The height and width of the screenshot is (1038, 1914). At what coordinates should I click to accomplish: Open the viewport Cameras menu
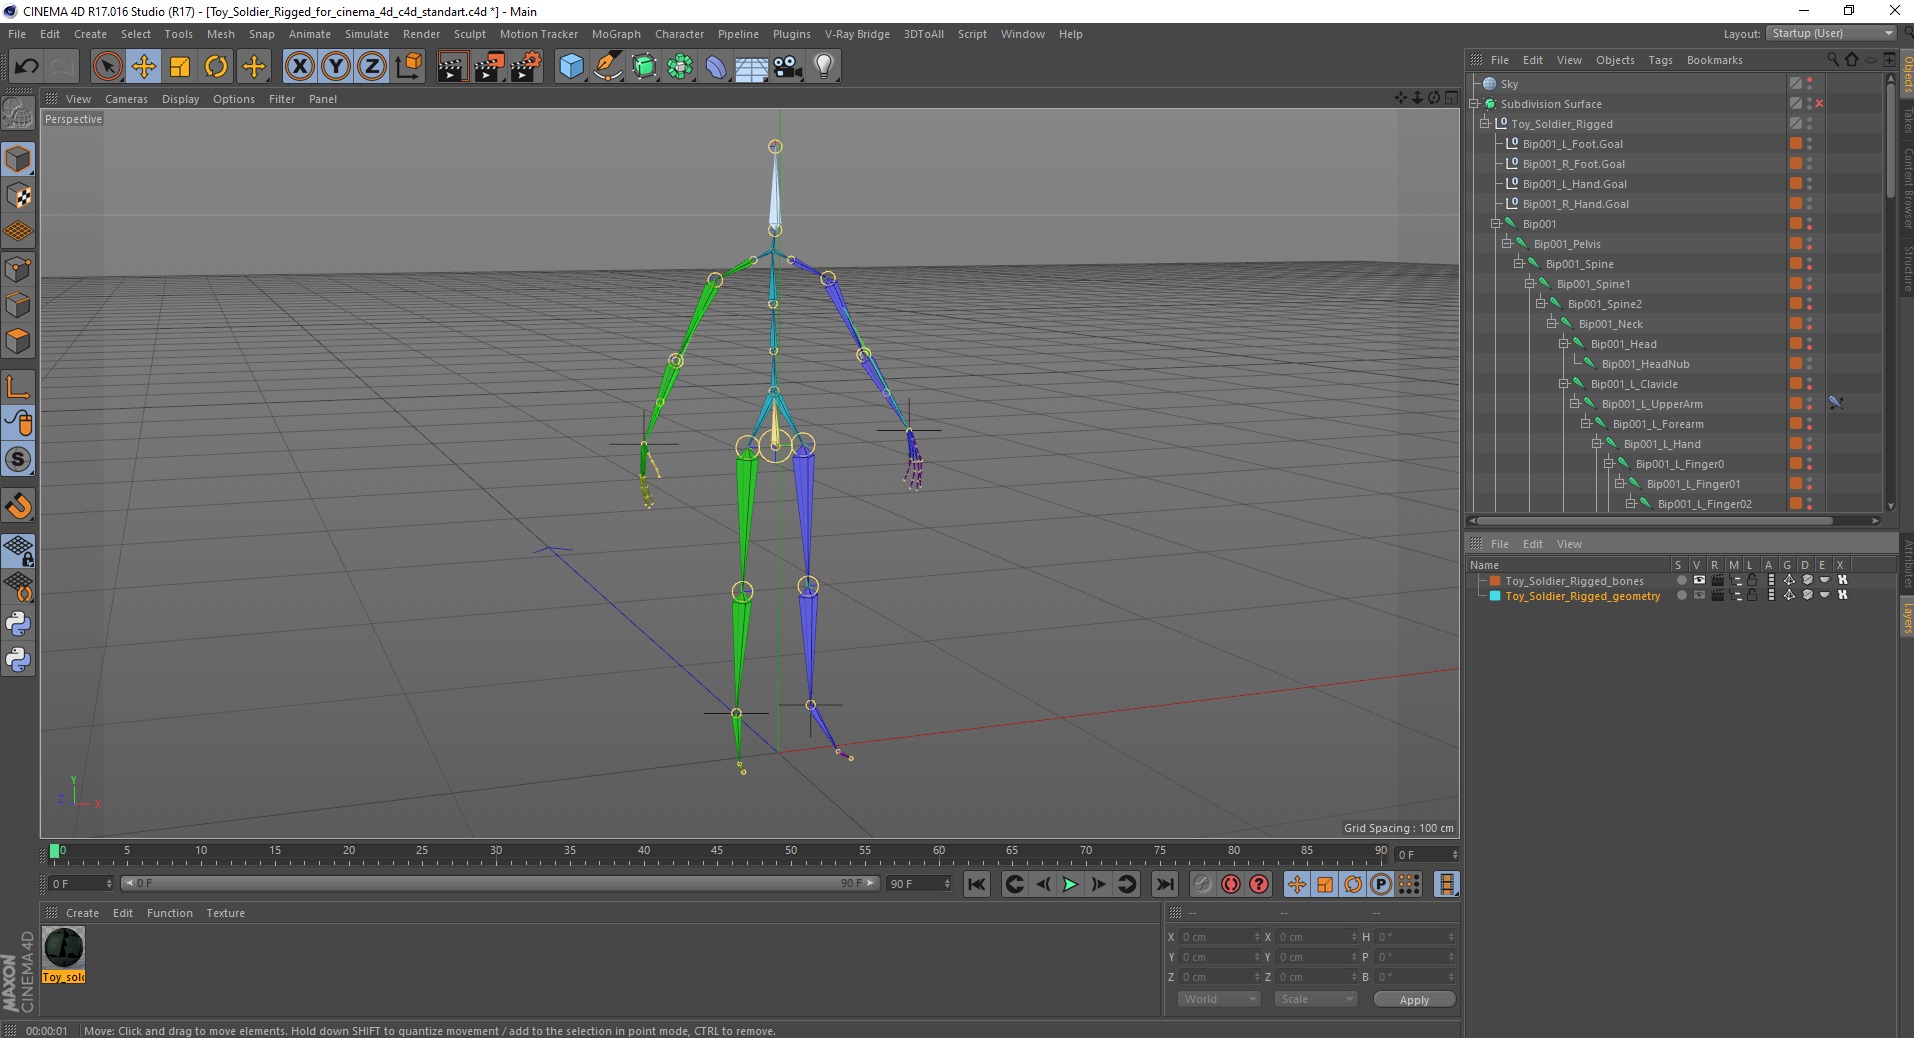[x=126, y=99]
